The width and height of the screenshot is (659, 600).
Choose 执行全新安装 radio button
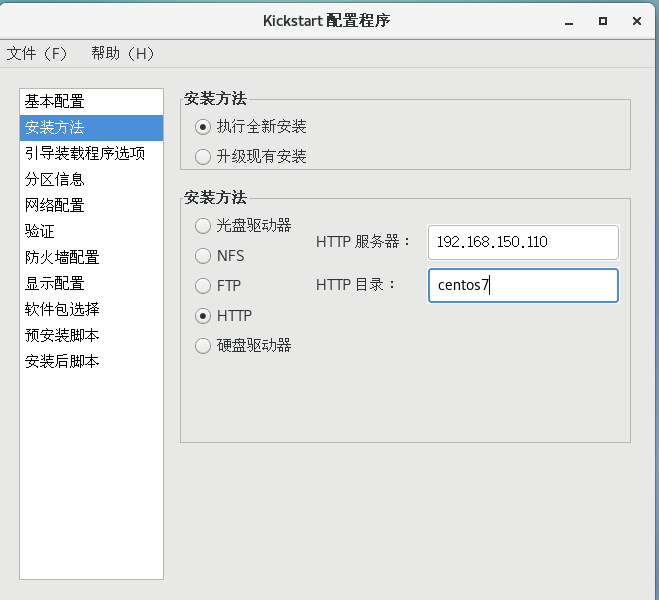click(203, 127)
